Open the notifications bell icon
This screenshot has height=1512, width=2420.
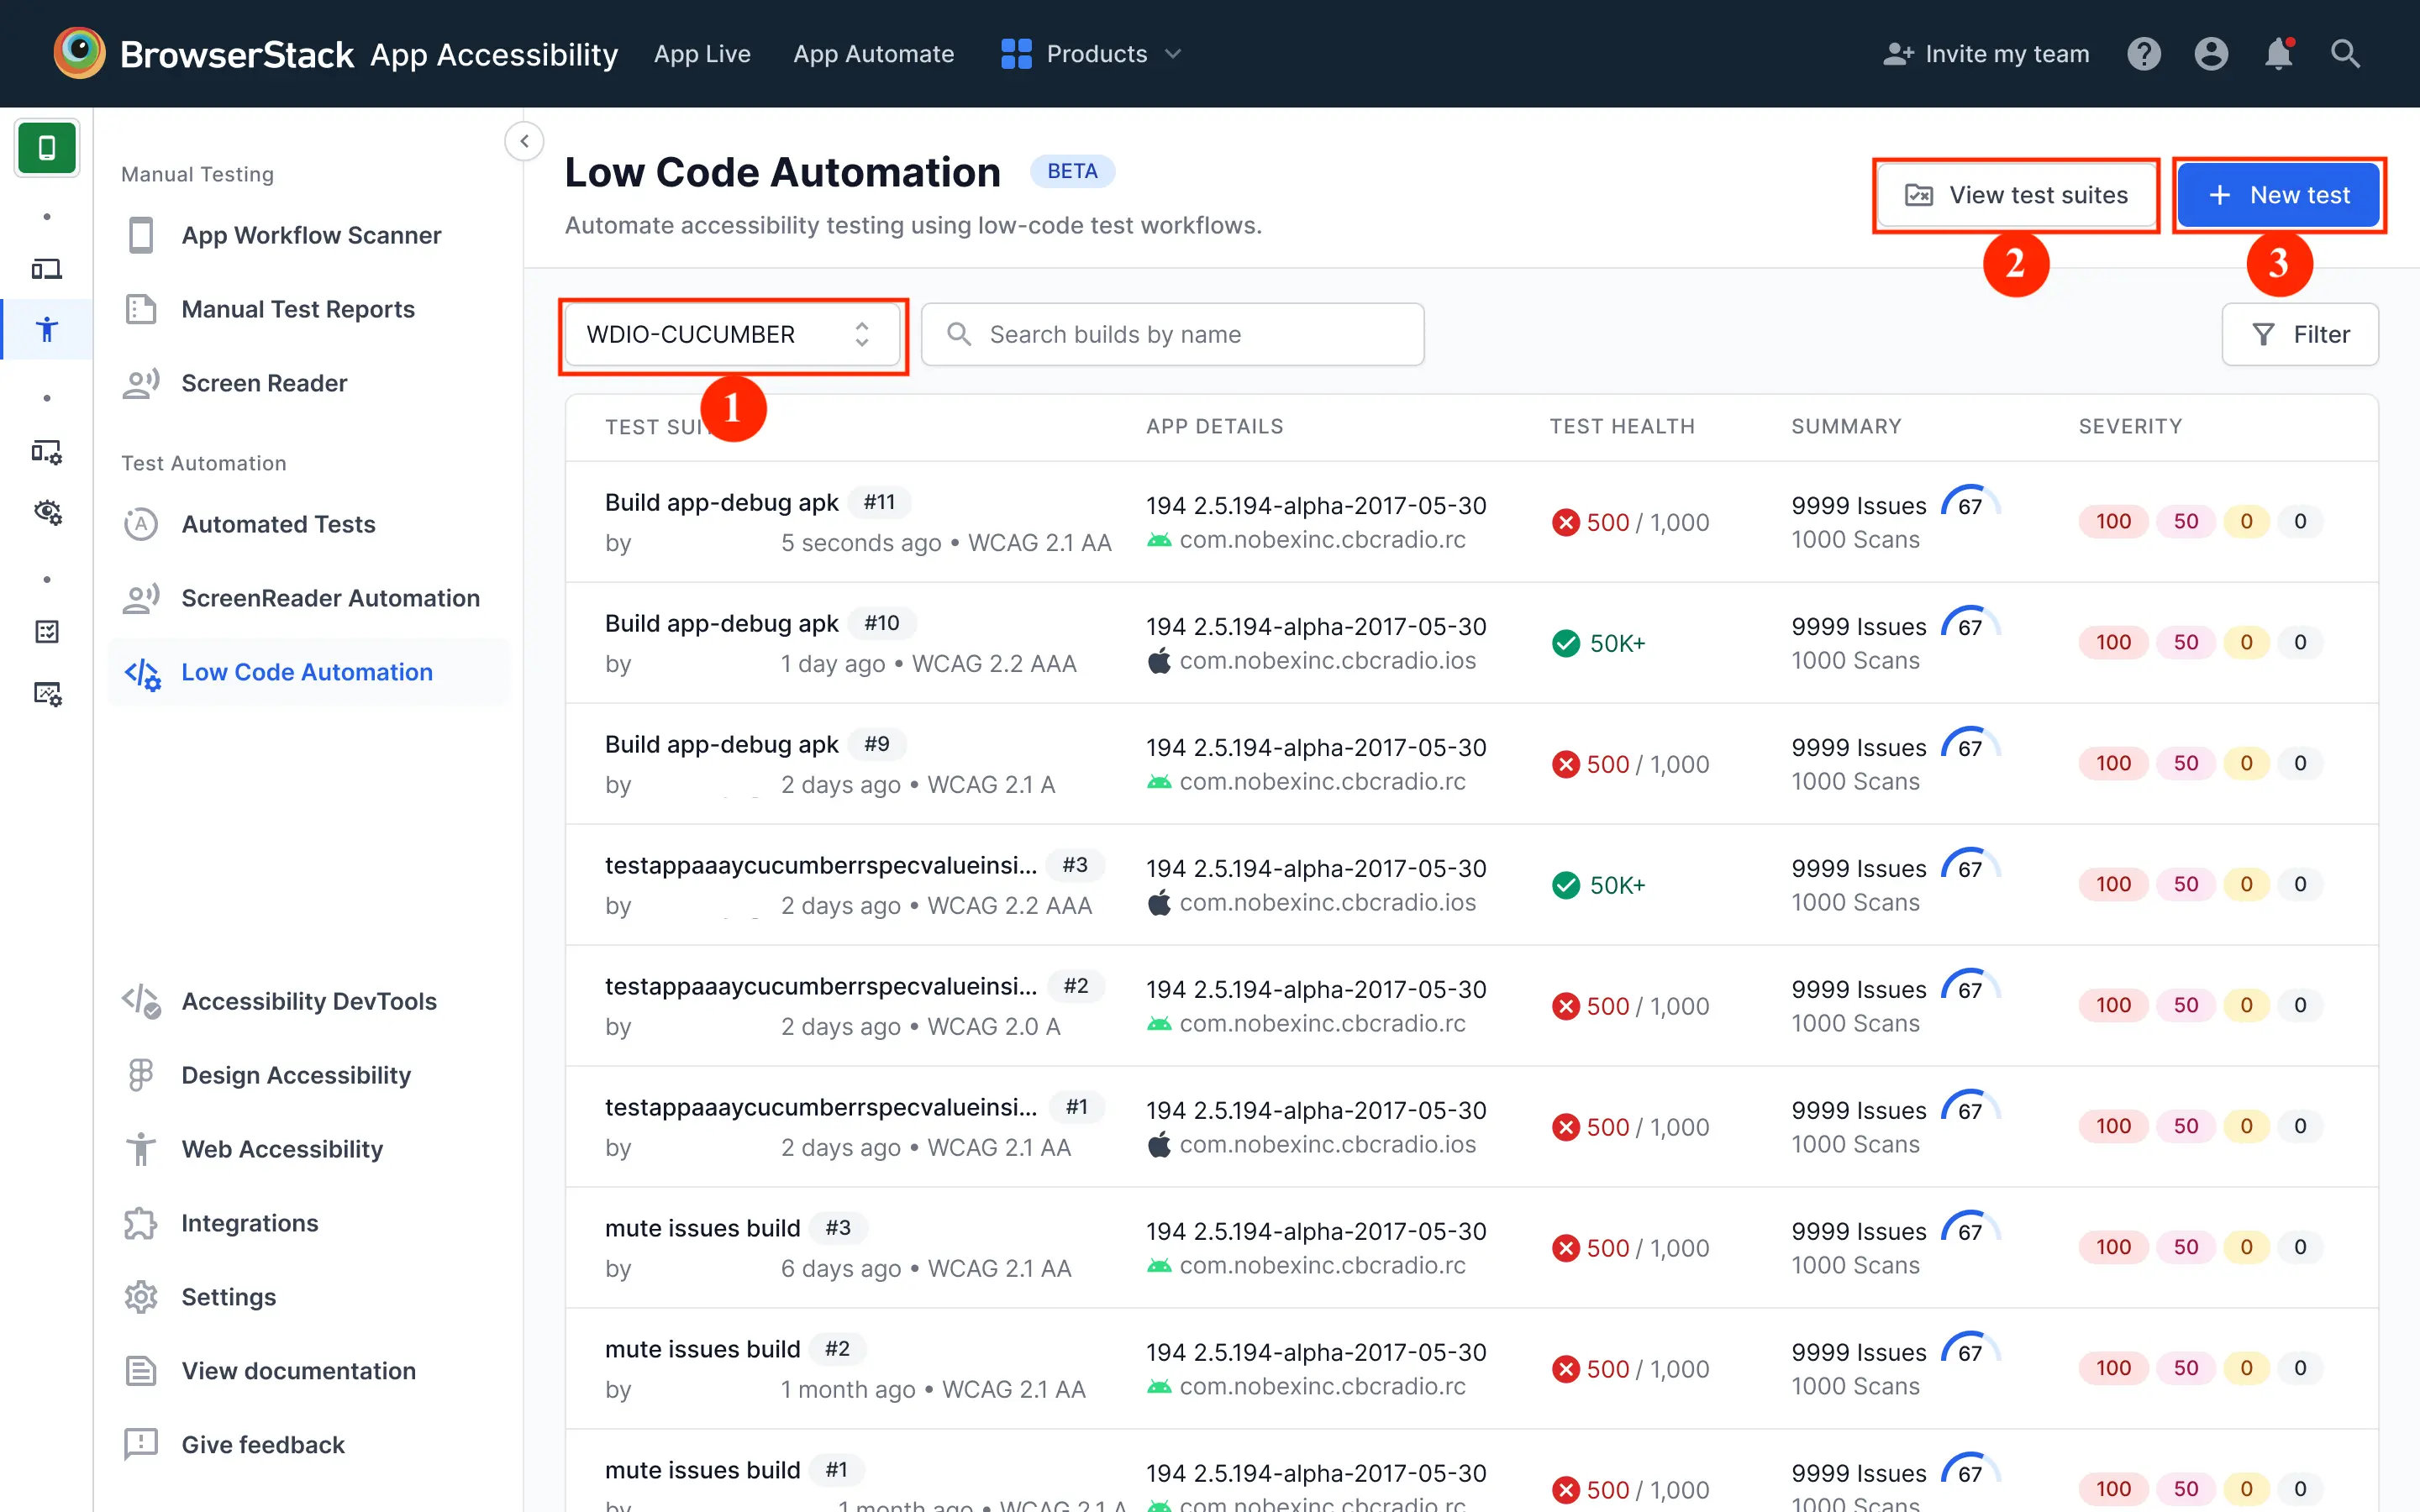point(2278,54)
